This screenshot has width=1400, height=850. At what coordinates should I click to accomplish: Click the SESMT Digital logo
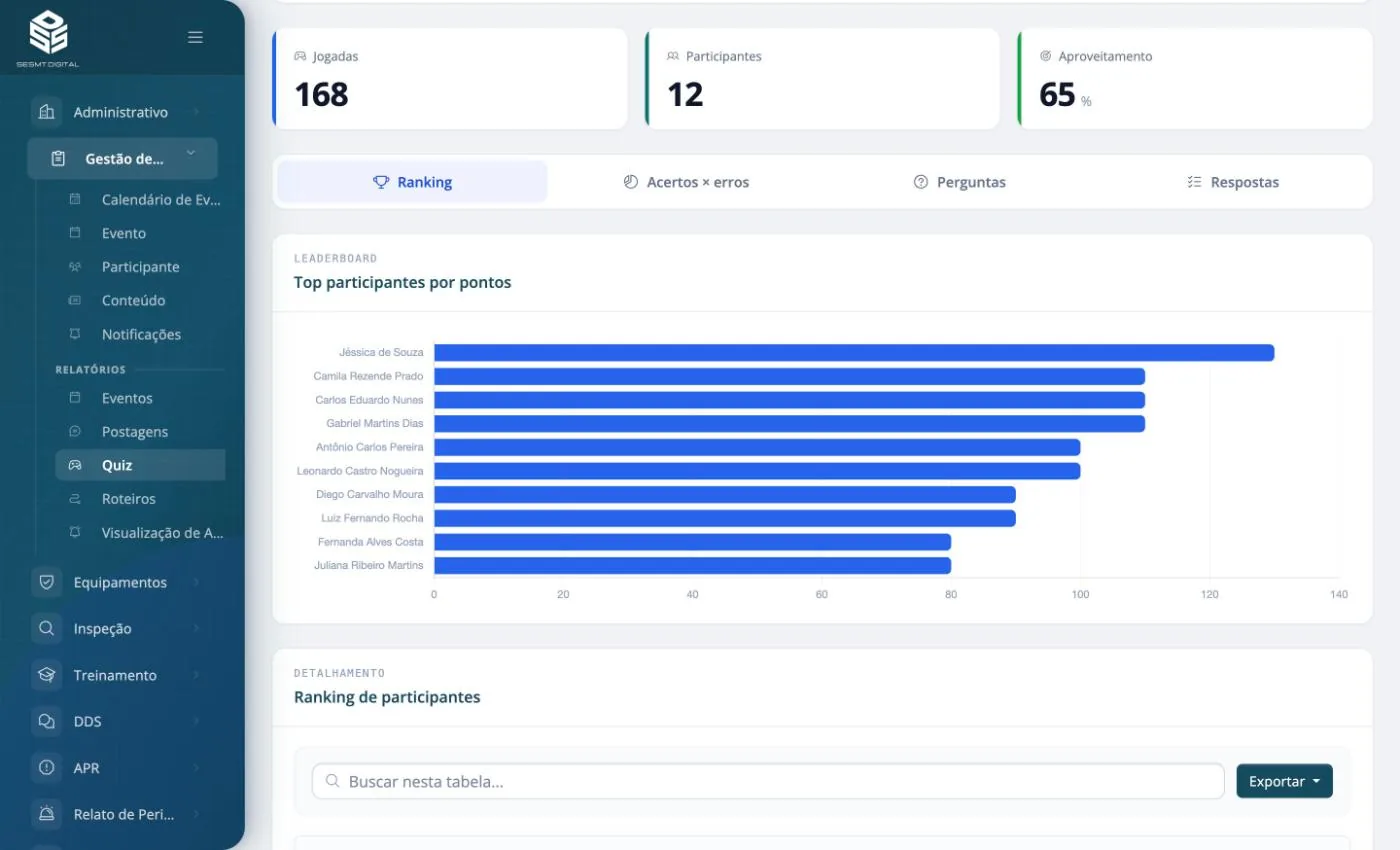(48, 38)
